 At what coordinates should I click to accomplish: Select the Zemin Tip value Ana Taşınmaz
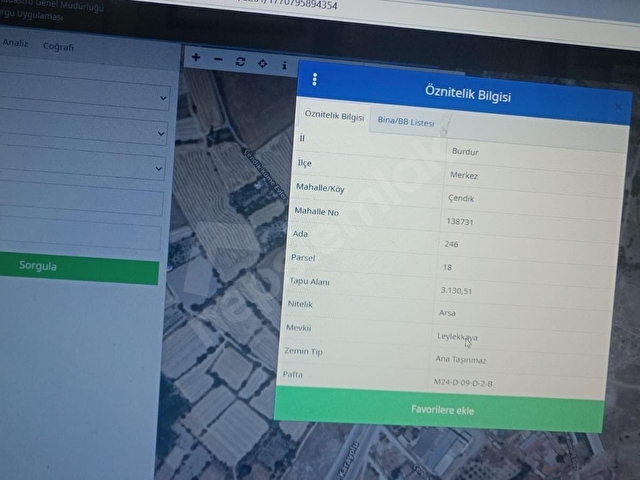click(x=460, y=360)
